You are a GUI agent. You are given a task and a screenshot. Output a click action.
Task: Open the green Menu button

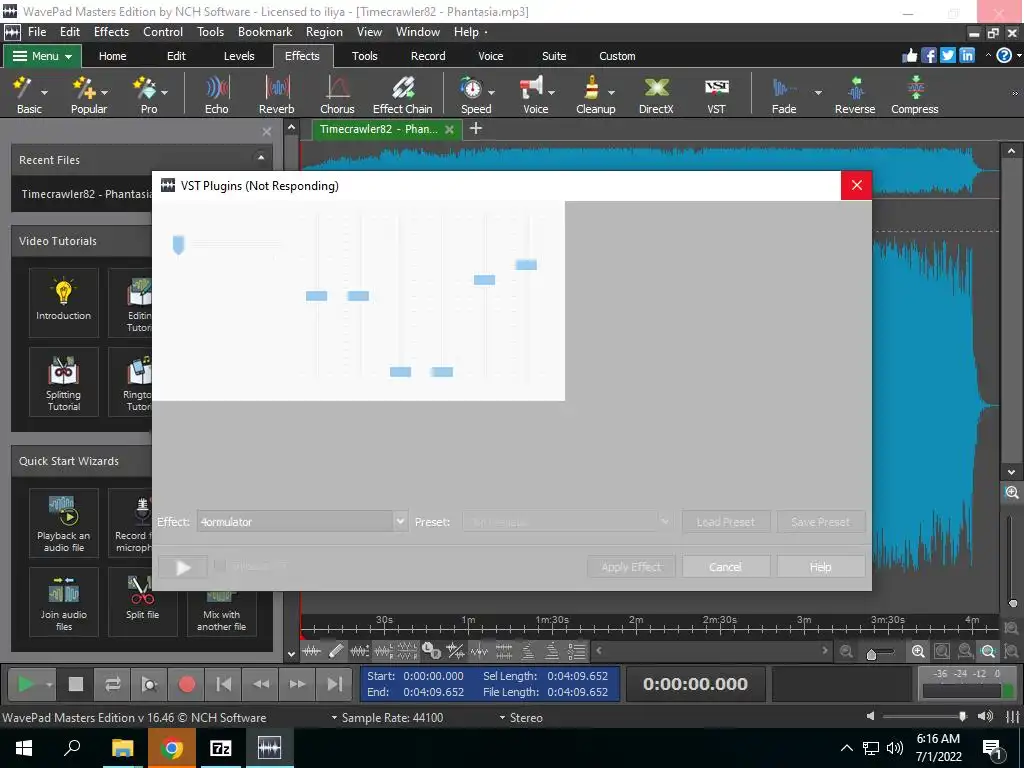[x=42, y=56]
